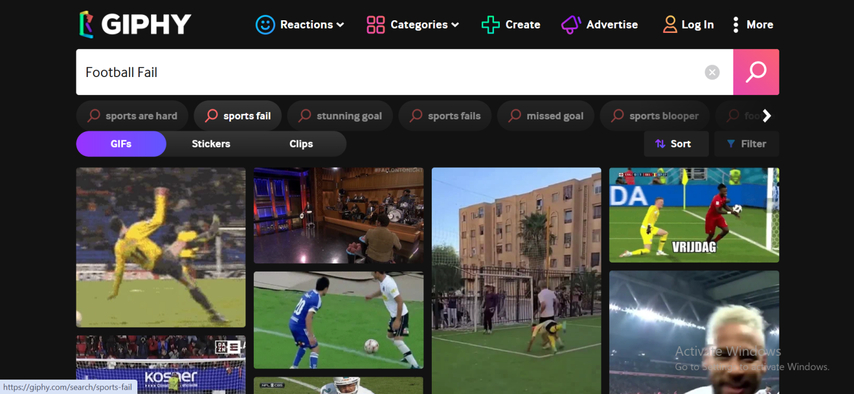Click the magnifier icon in 'stunning goal' chip
Screen dimensions: 854x394
[305, 116]
